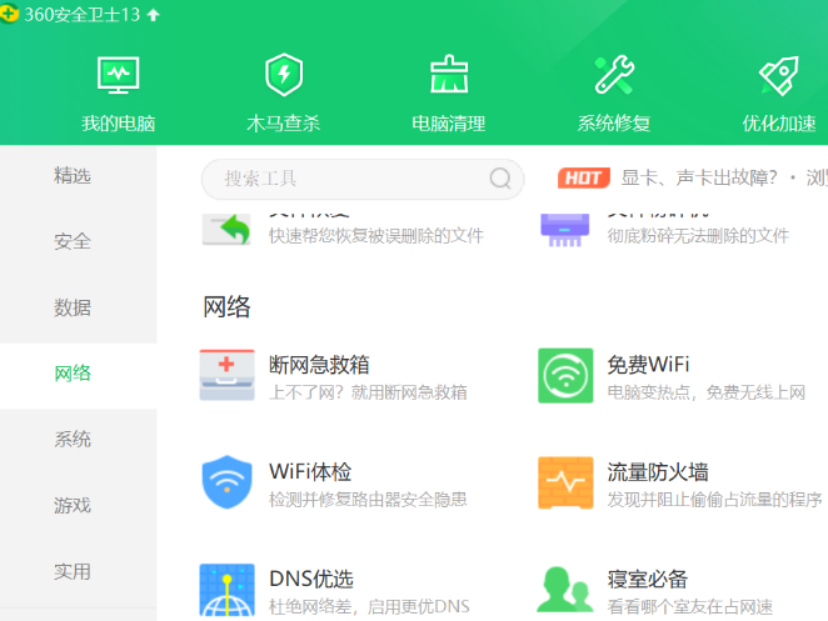Click the DNS优选 title

[311, 579]
